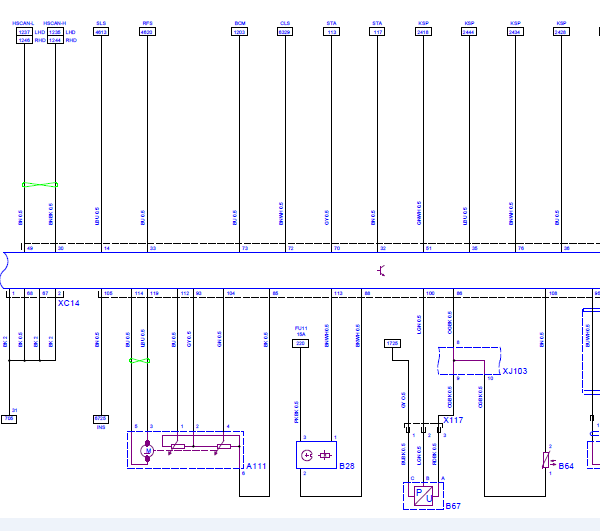Click the RFS signal label
Screen dimensions: 600x531
[147, 23]
